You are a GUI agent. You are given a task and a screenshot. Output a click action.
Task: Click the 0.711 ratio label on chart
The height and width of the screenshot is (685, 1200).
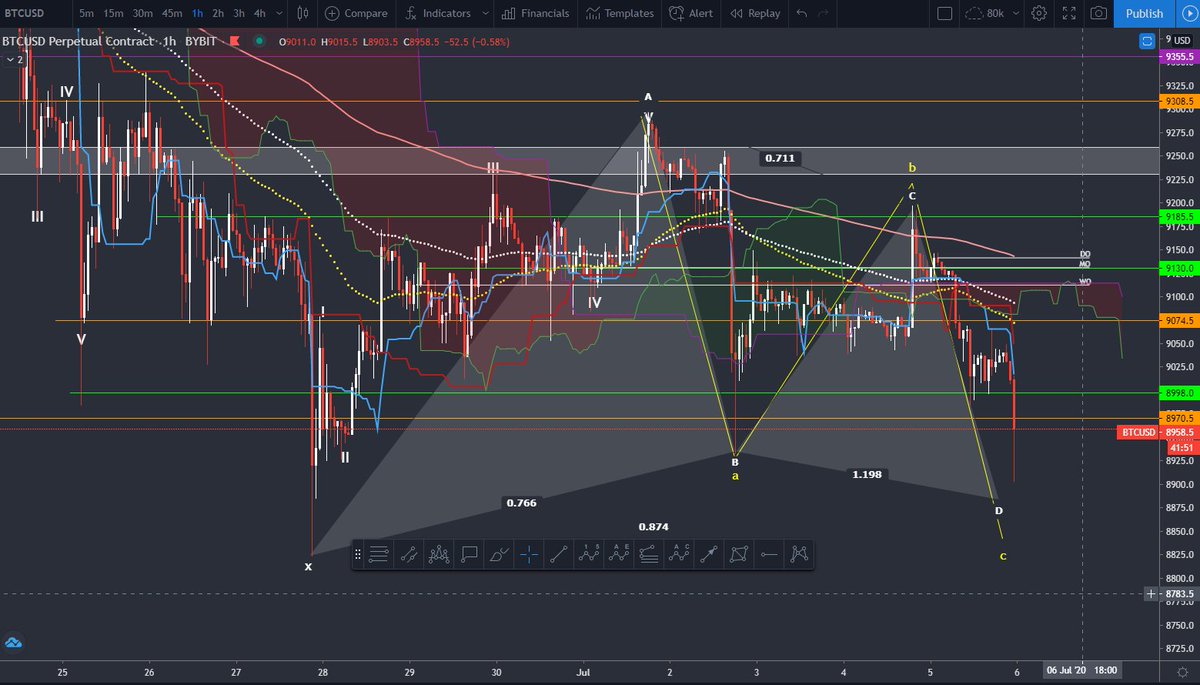(x=779, y=158)
